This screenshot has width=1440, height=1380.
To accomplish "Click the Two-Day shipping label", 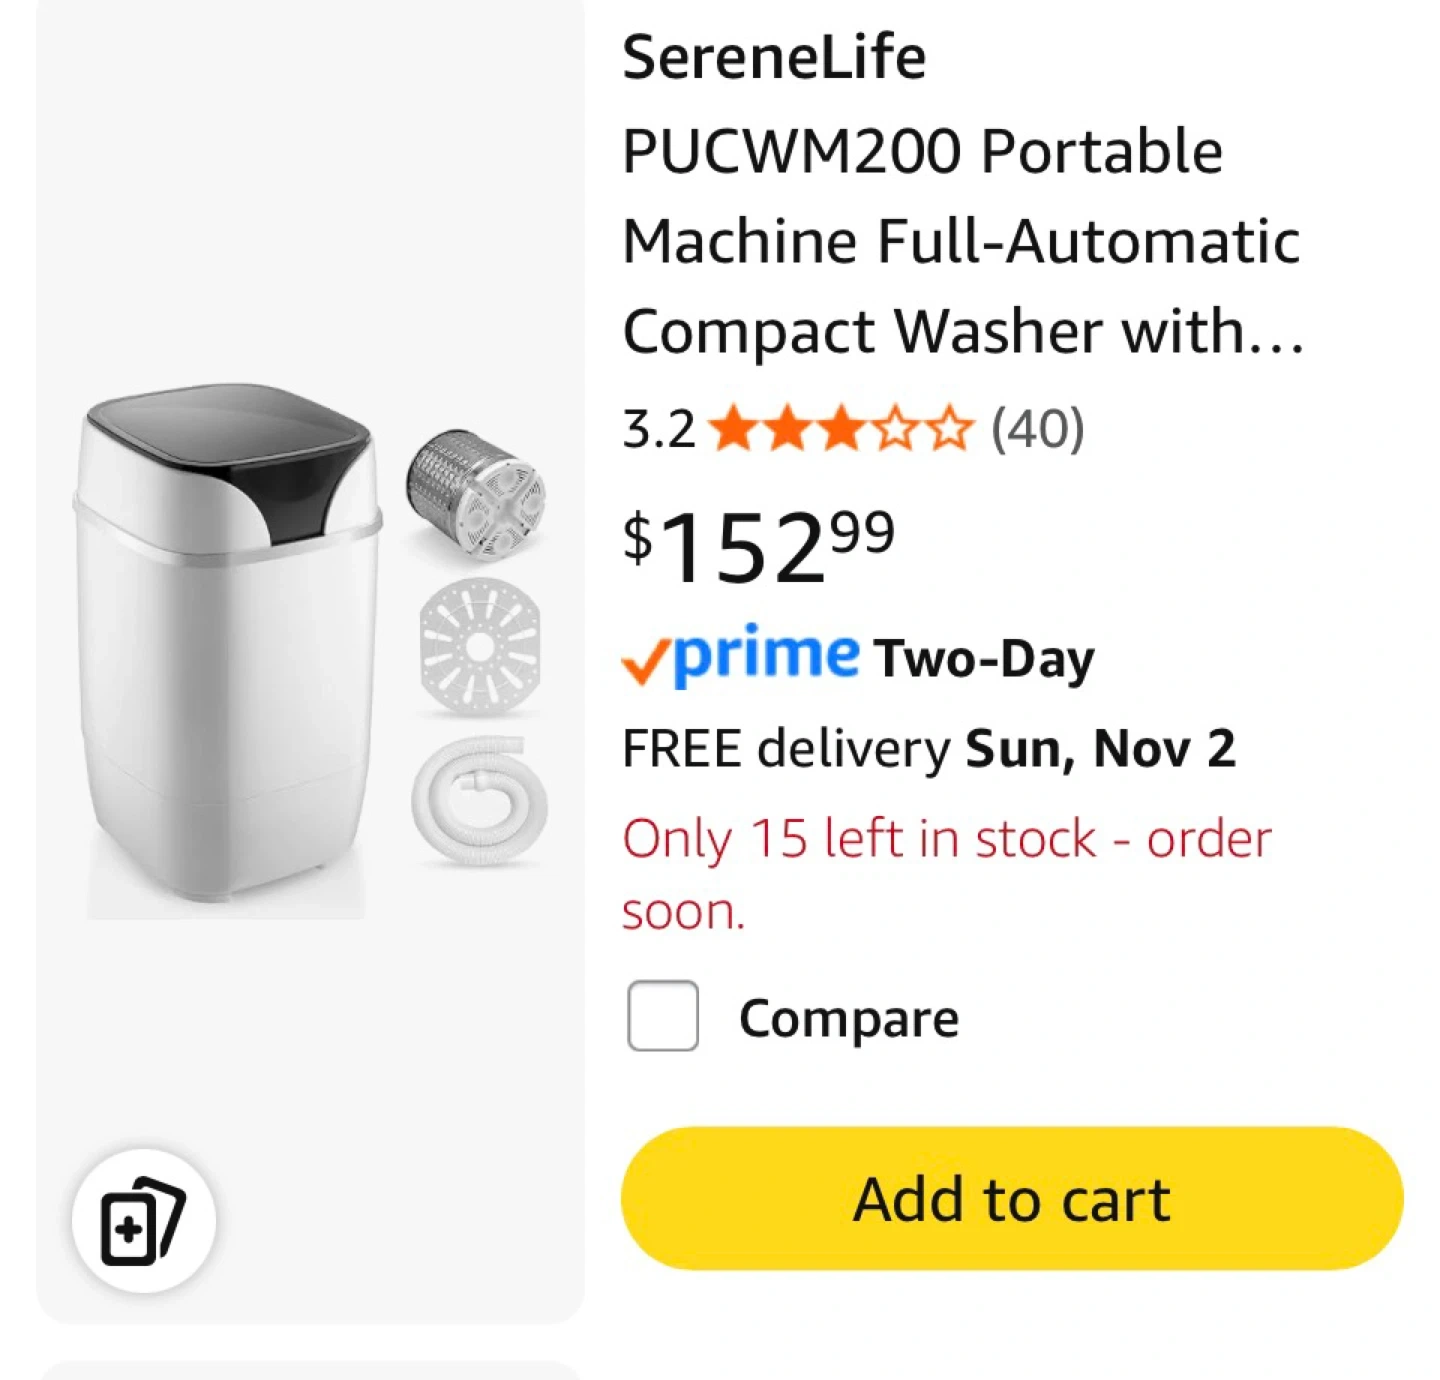I will (984, 659).
